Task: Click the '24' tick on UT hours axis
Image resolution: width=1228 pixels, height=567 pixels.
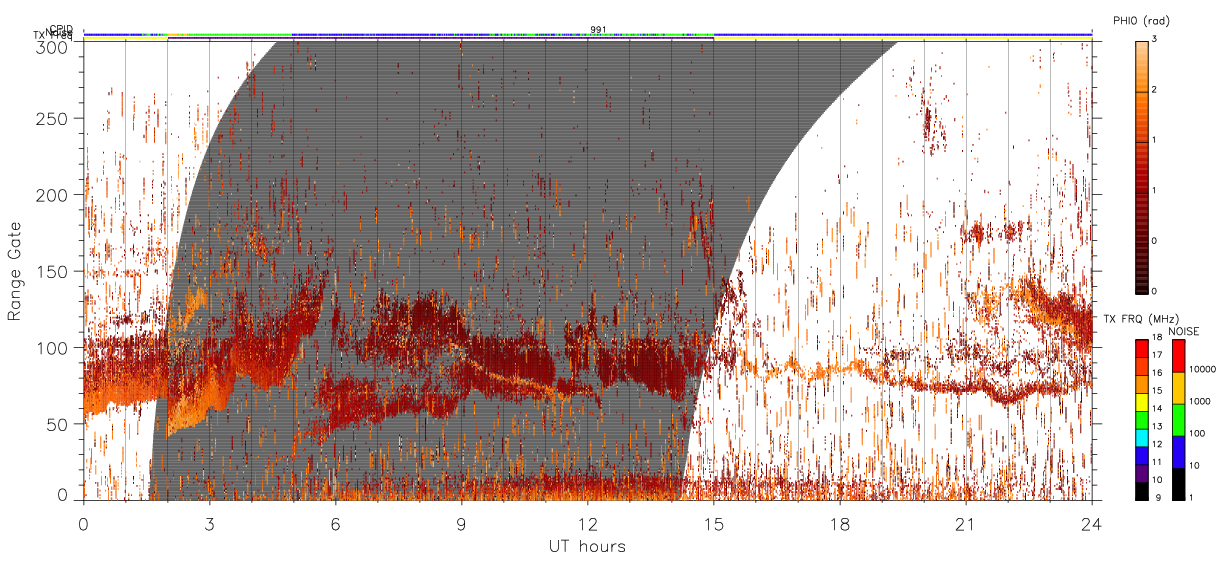Action: click(x=1092, y=523)
